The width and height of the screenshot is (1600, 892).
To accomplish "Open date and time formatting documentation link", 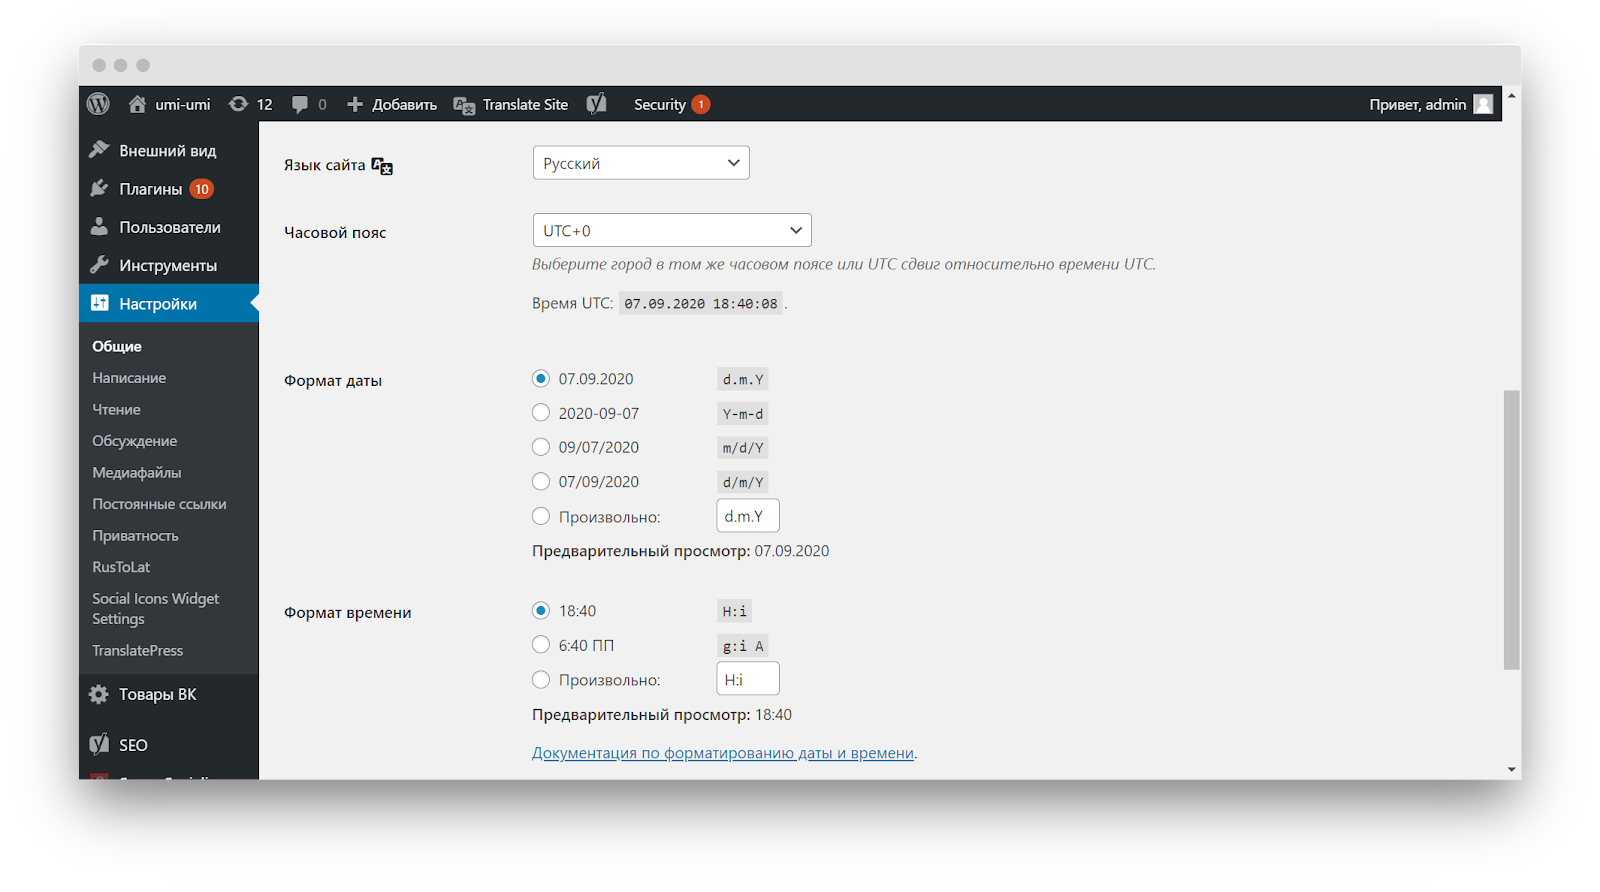I will coord(723,753).
